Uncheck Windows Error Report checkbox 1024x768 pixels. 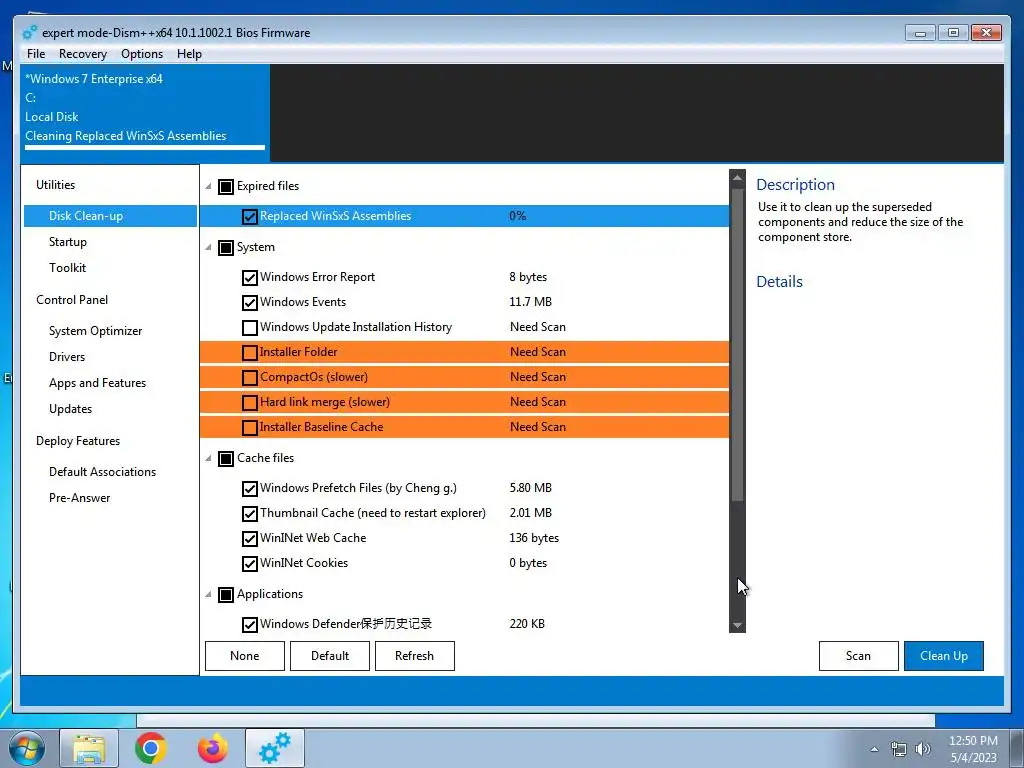click(x=249, y=278)
